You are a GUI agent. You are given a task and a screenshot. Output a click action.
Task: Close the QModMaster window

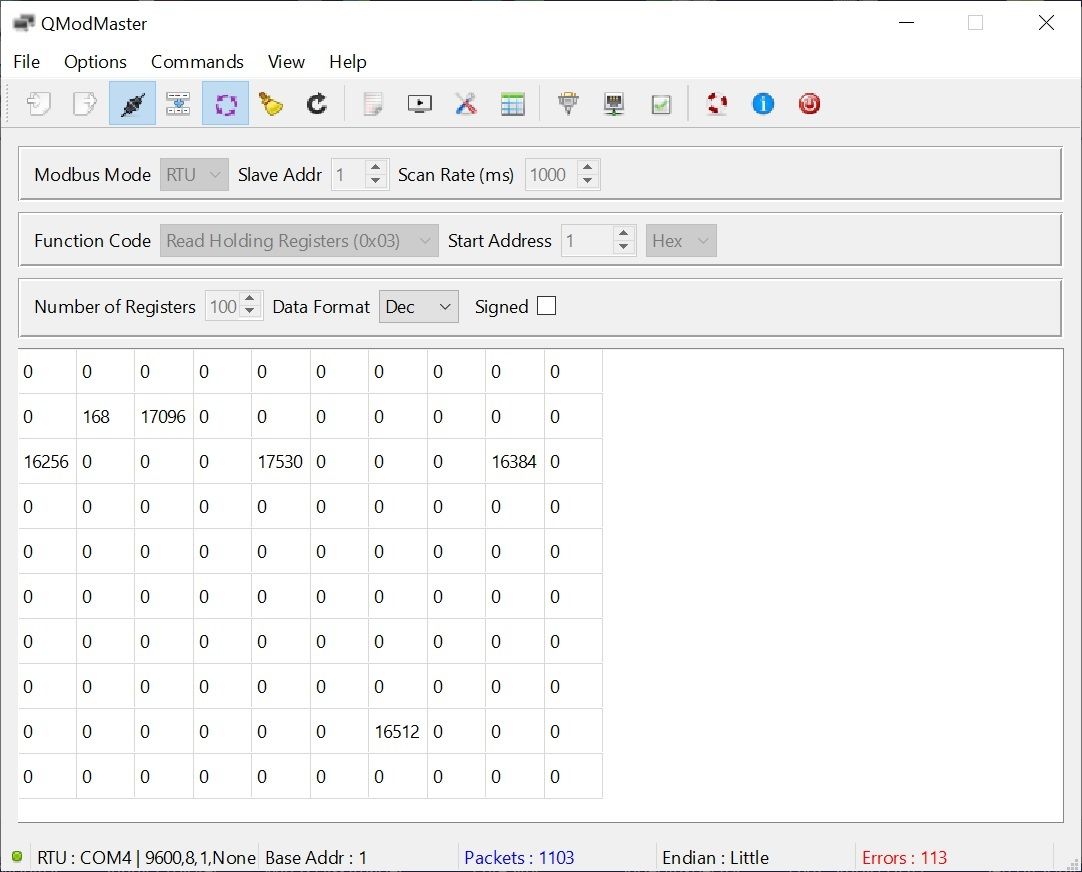pyautogui.click(x=1046, y=23)
